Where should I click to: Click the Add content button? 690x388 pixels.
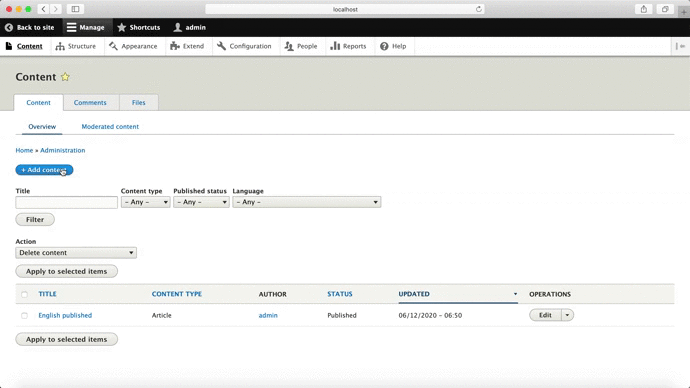coord(44,170)
